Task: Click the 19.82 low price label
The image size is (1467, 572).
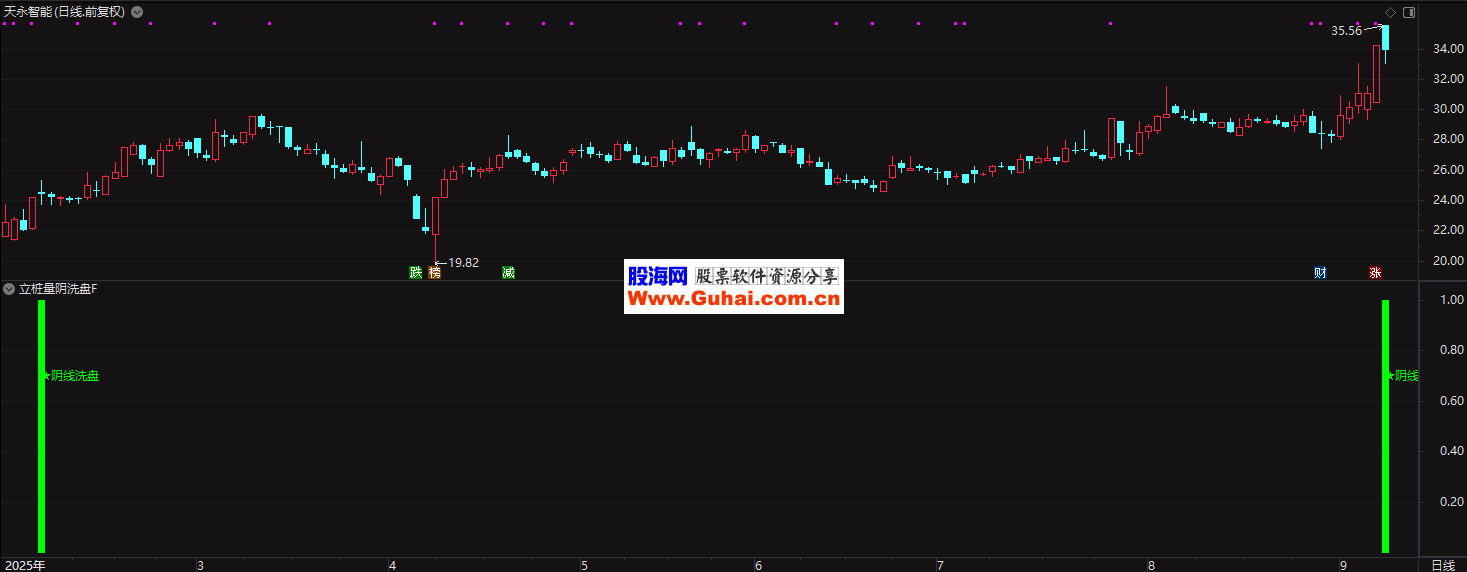Action: click(x=463, y=263)
